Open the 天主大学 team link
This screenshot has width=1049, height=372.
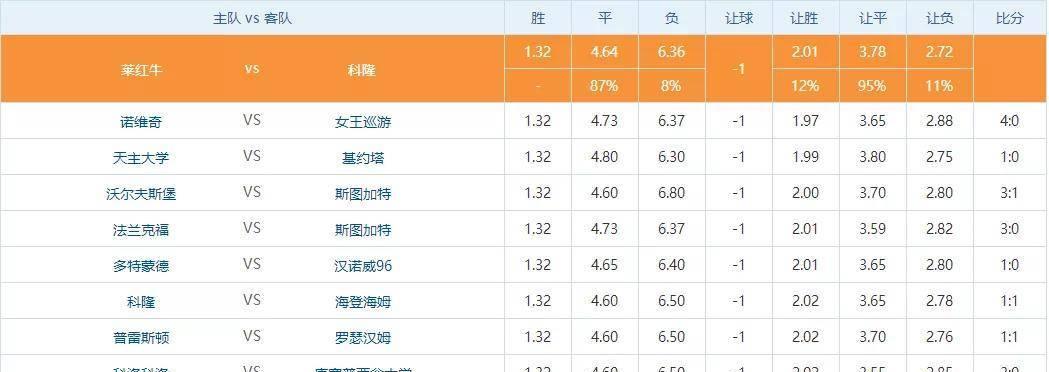(141, 158)
